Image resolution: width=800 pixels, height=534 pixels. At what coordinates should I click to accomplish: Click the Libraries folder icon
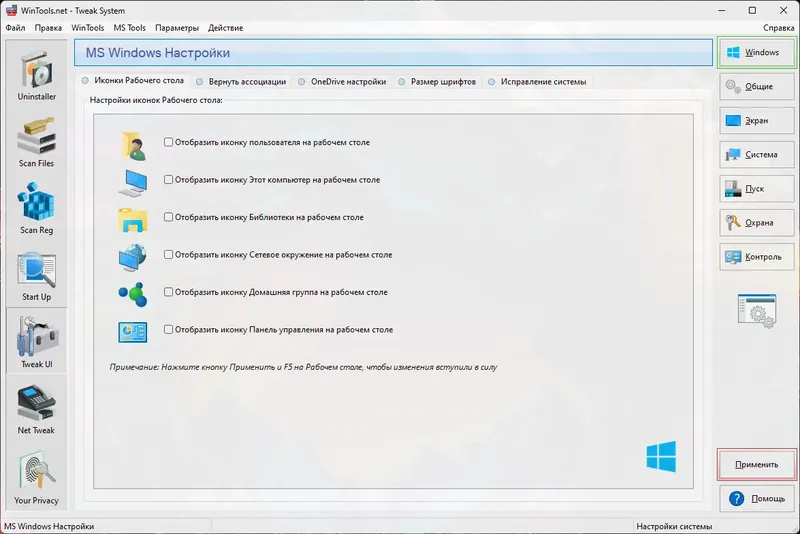133,220
